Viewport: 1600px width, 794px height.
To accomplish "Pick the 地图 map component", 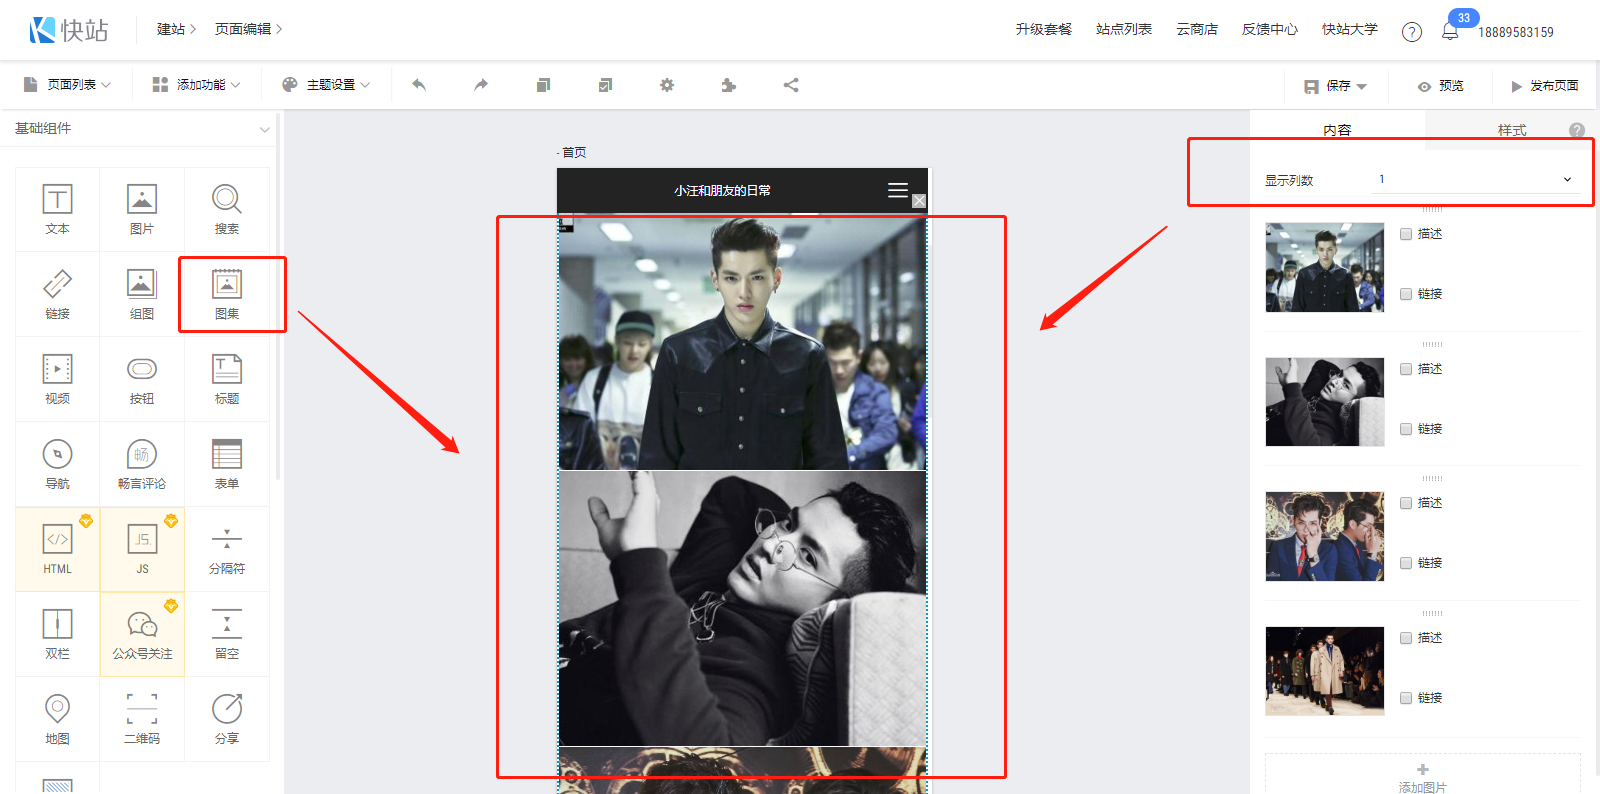I will 57,718.
